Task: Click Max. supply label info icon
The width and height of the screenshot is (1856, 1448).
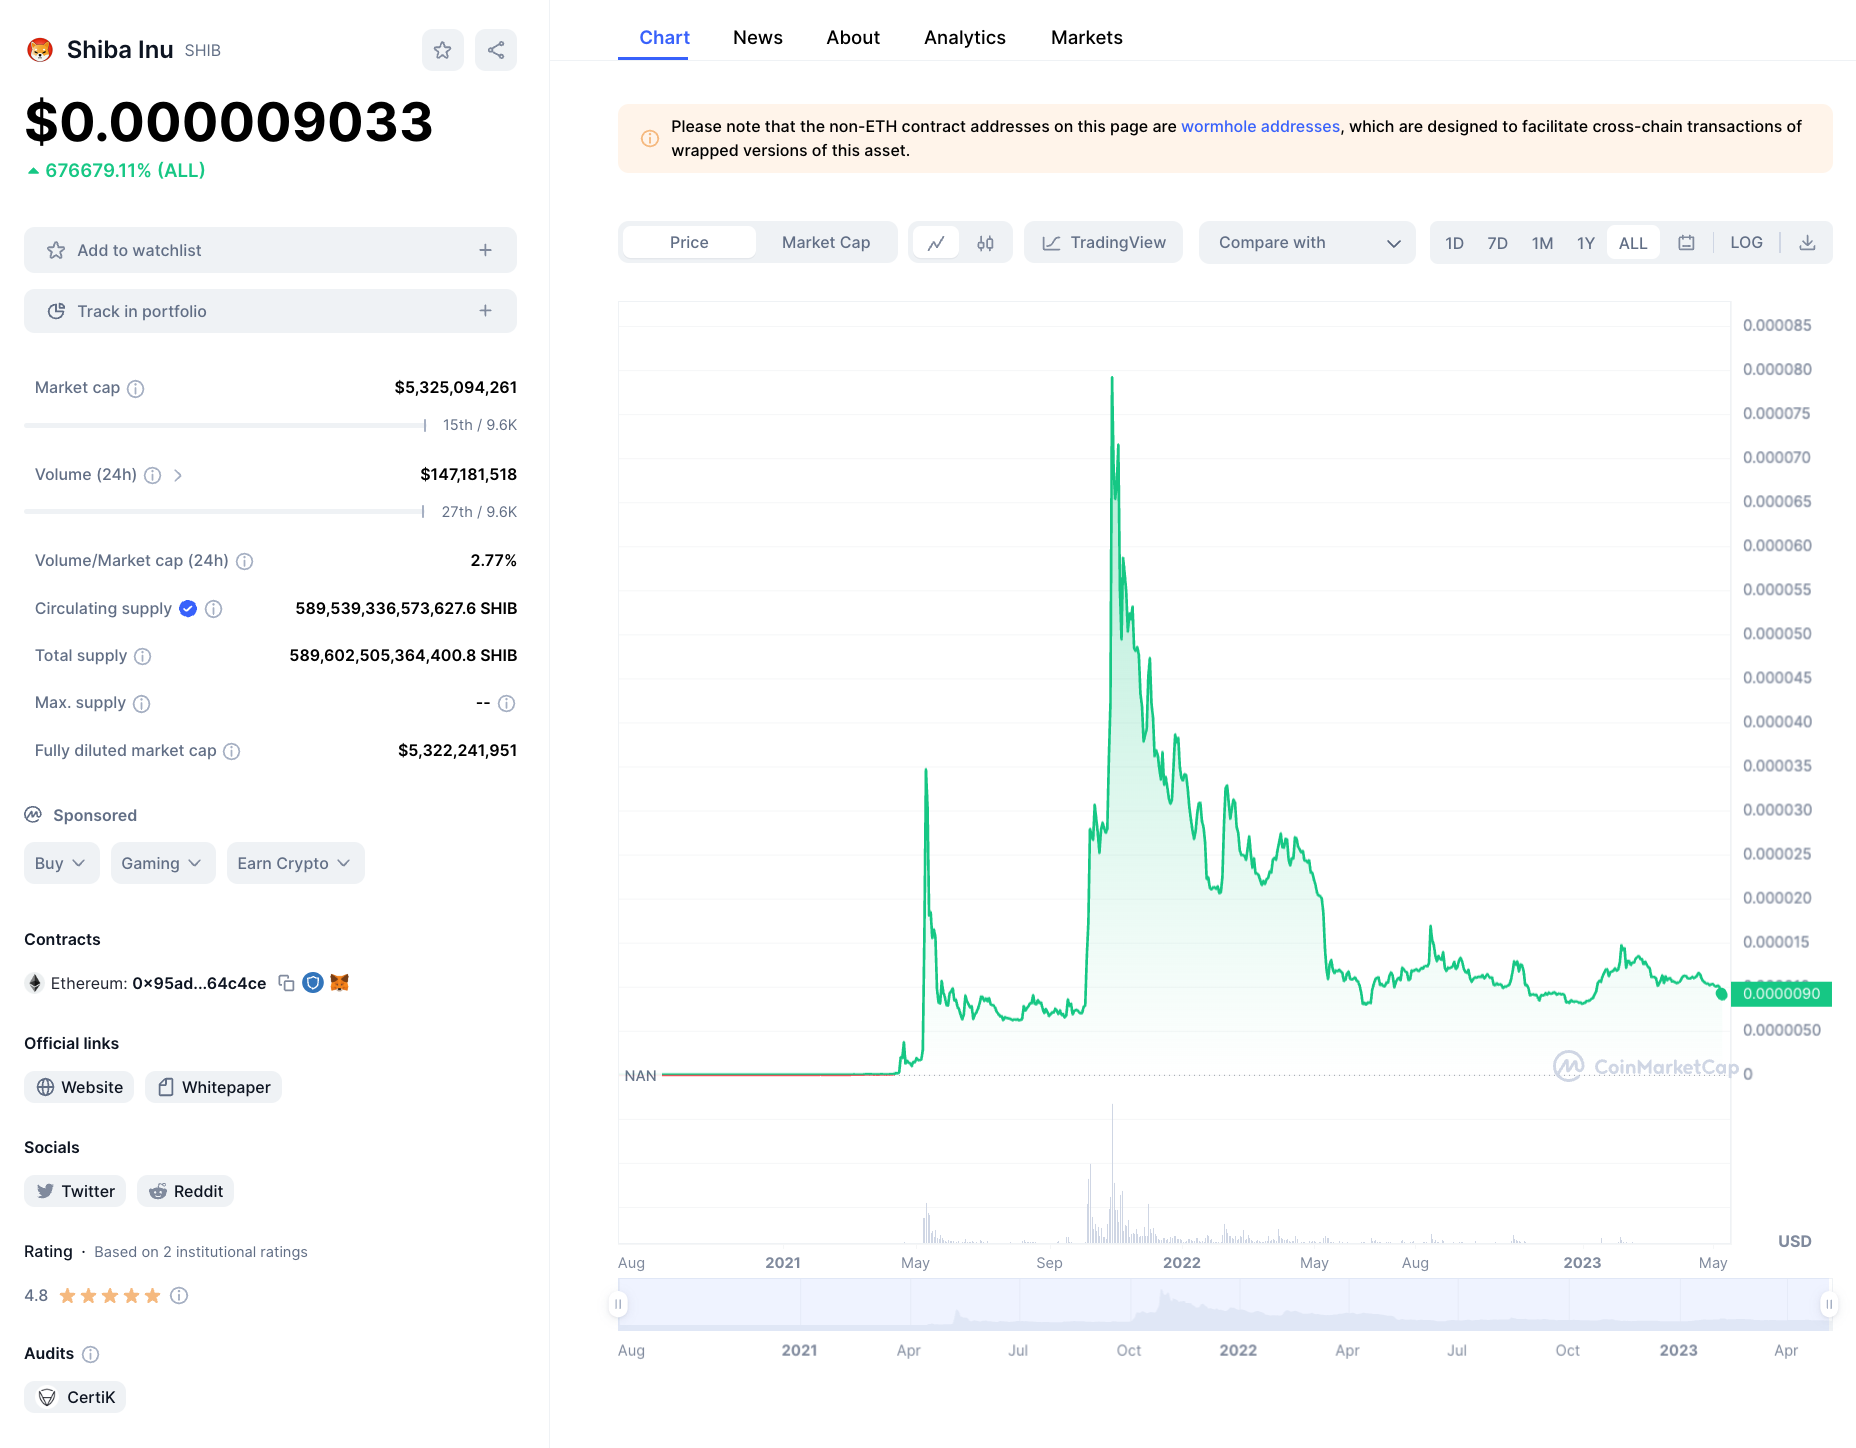Action: 142,704
